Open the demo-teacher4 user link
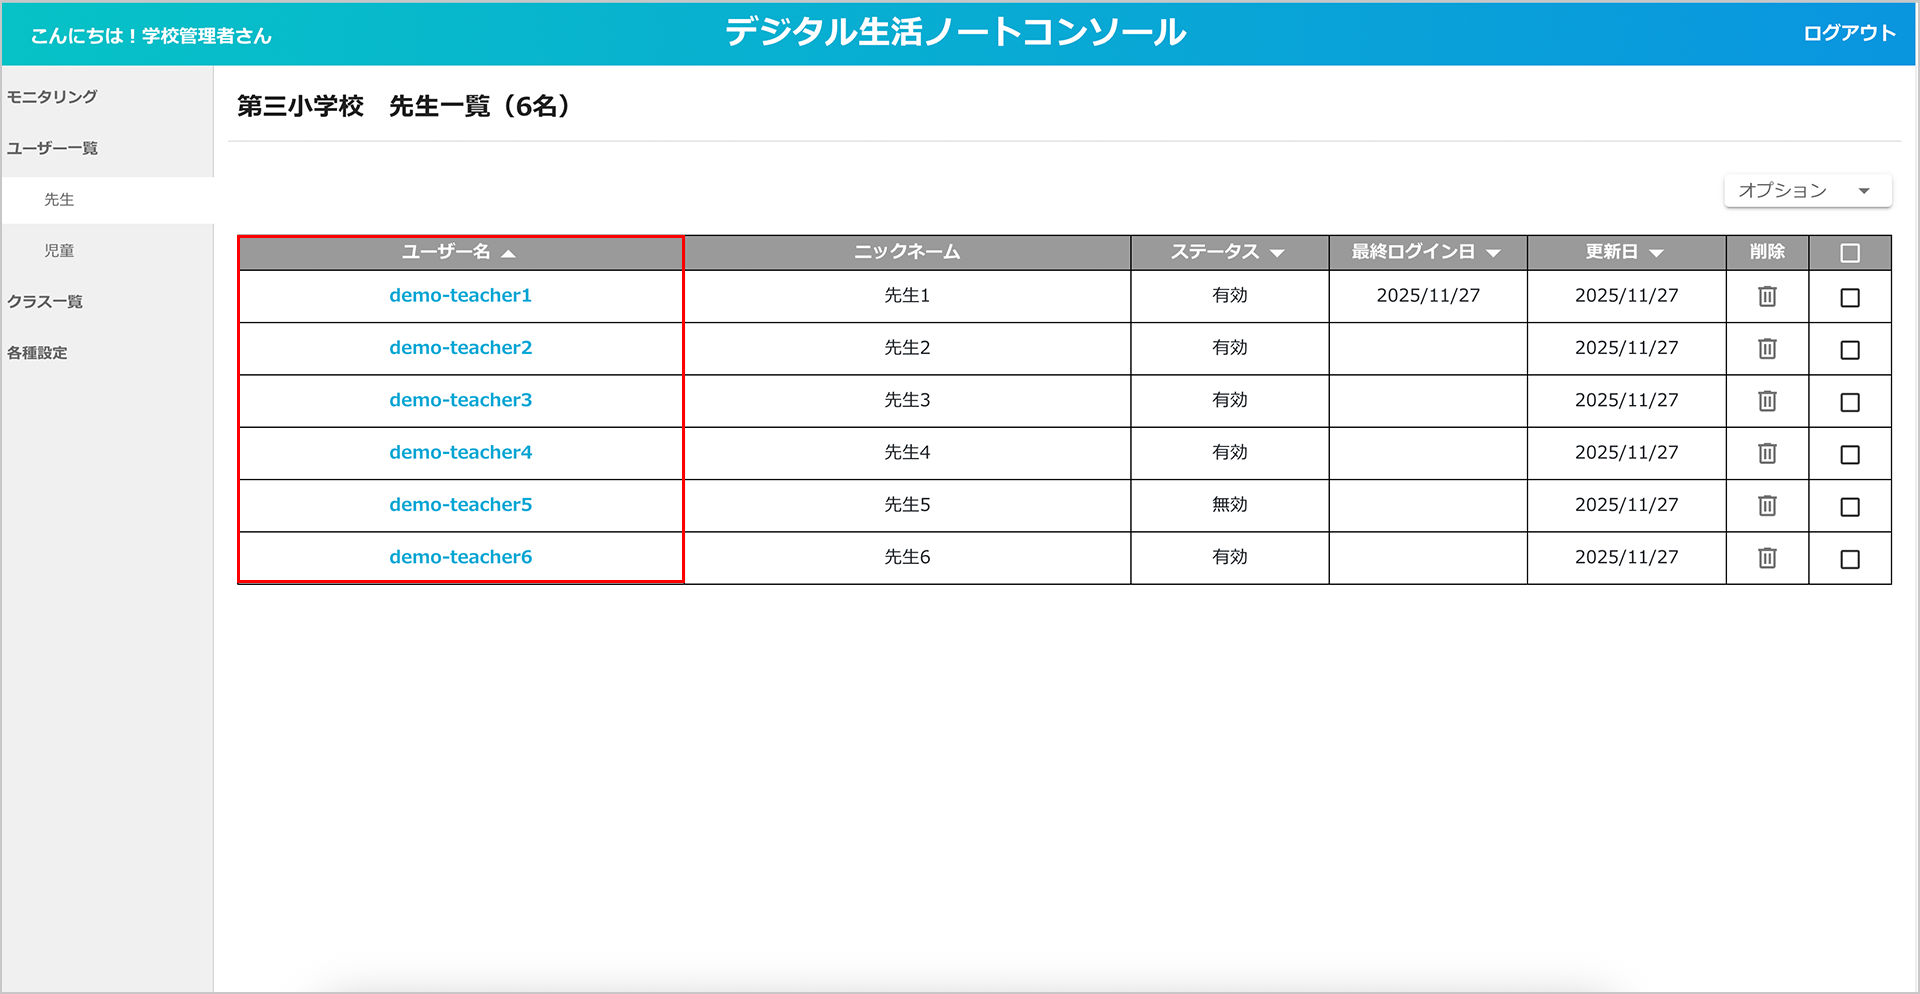Image resolution: width=1920 pixels, height=994 pixels. 460,453
